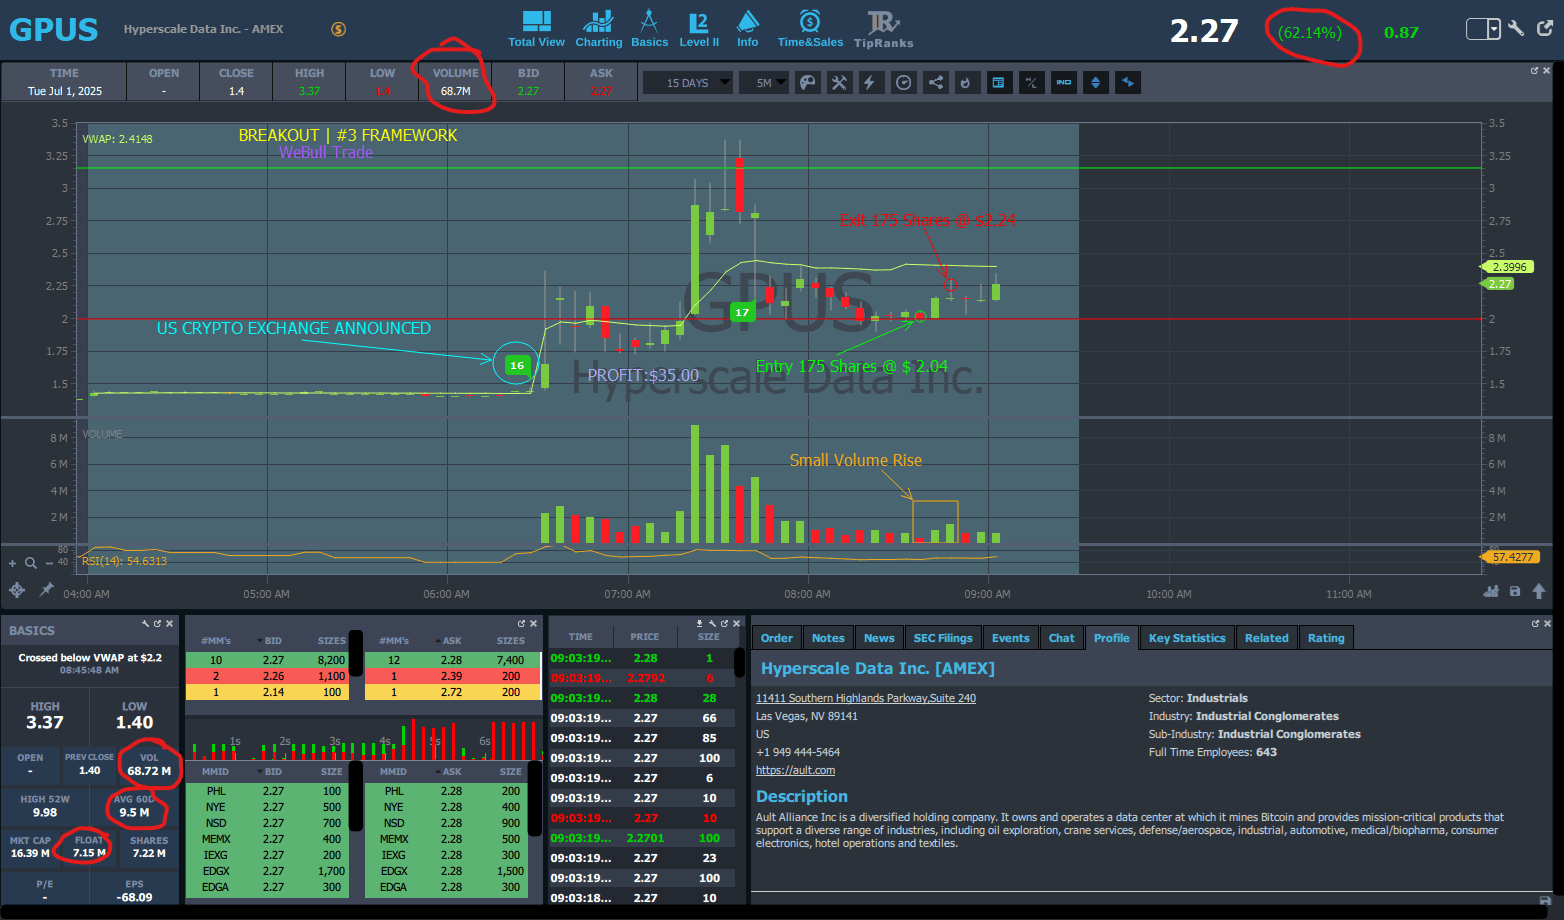Select the Profile tab
The width and height of the screenshot is (1564, 920).
(x=1111, y=638)
